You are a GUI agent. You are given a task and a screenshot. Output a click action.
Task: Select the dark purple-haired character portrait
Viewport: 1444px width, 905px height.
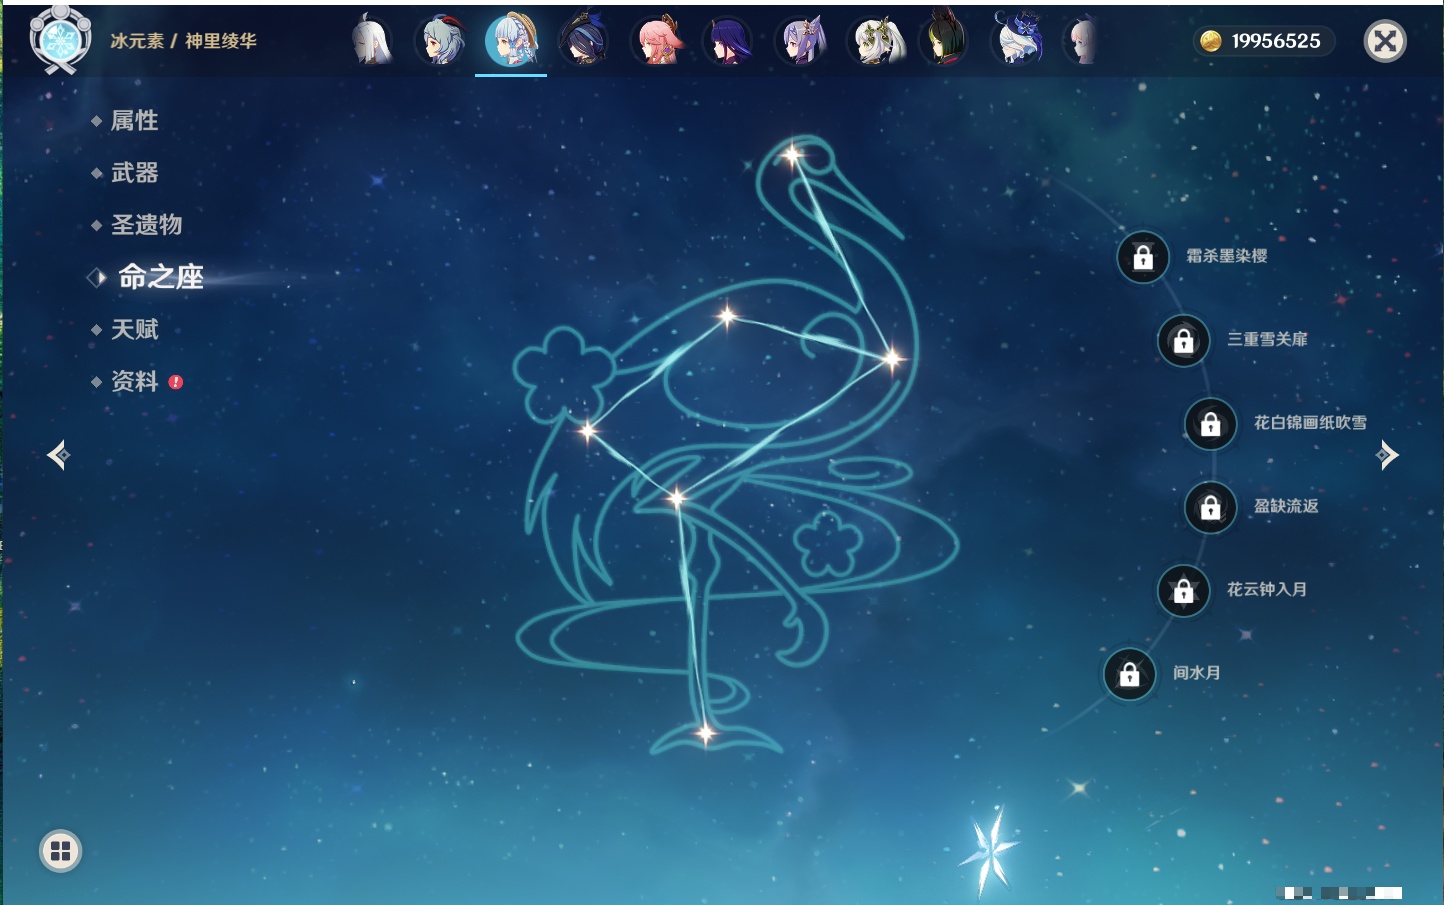729,41
